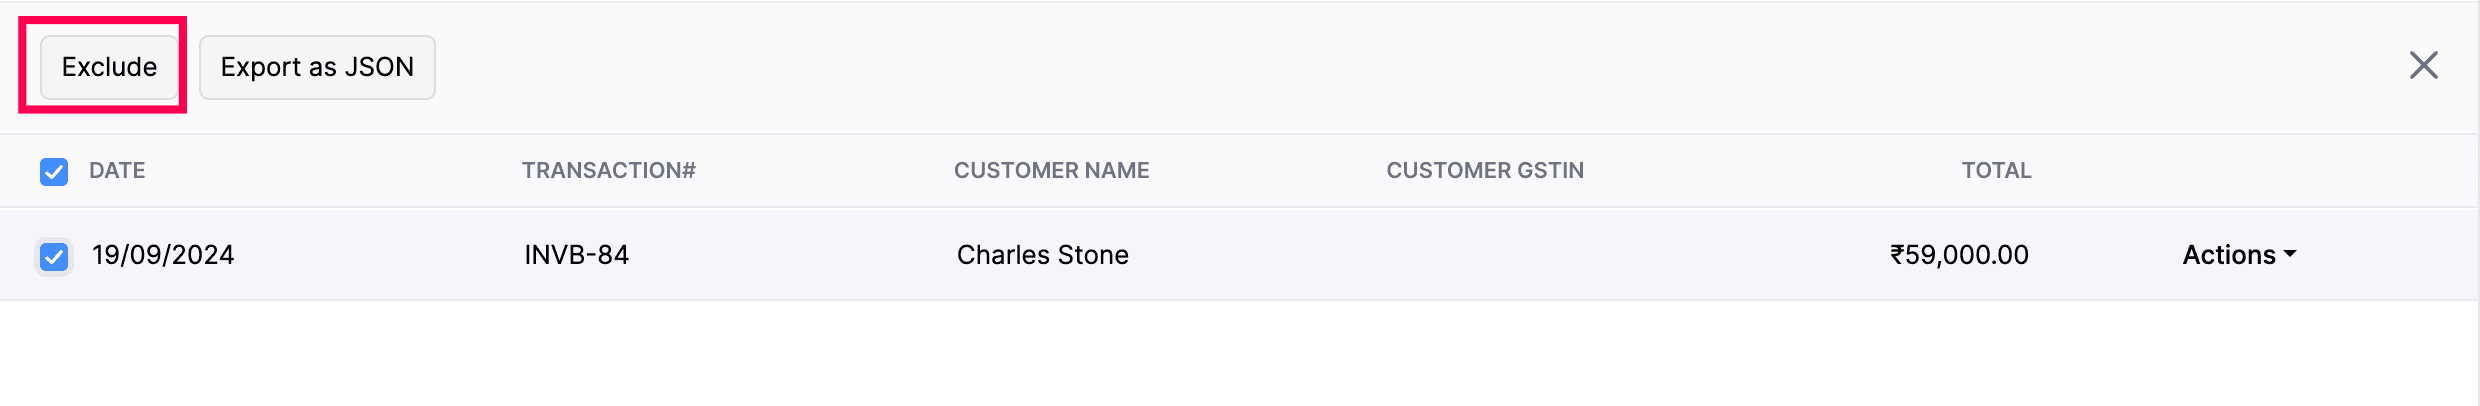
Task: Open the Actions dropdown for INVB-84
Action: 2238,255
